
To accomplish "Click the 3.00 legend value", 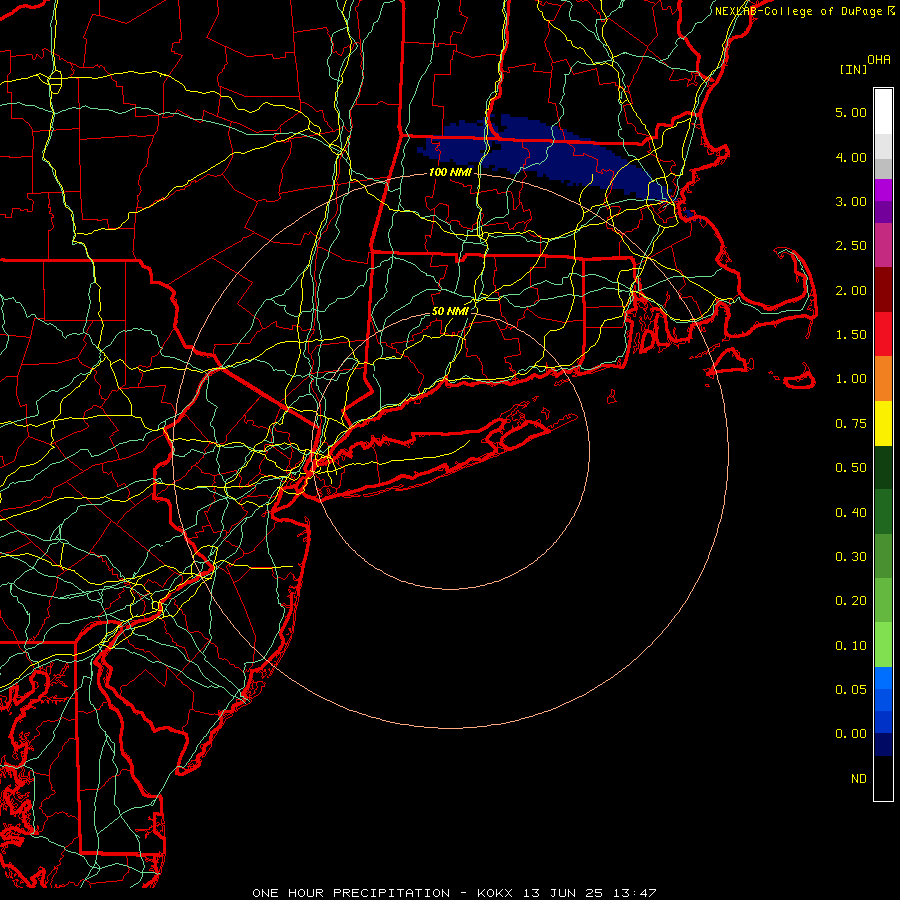I will (x=851, y=201).
